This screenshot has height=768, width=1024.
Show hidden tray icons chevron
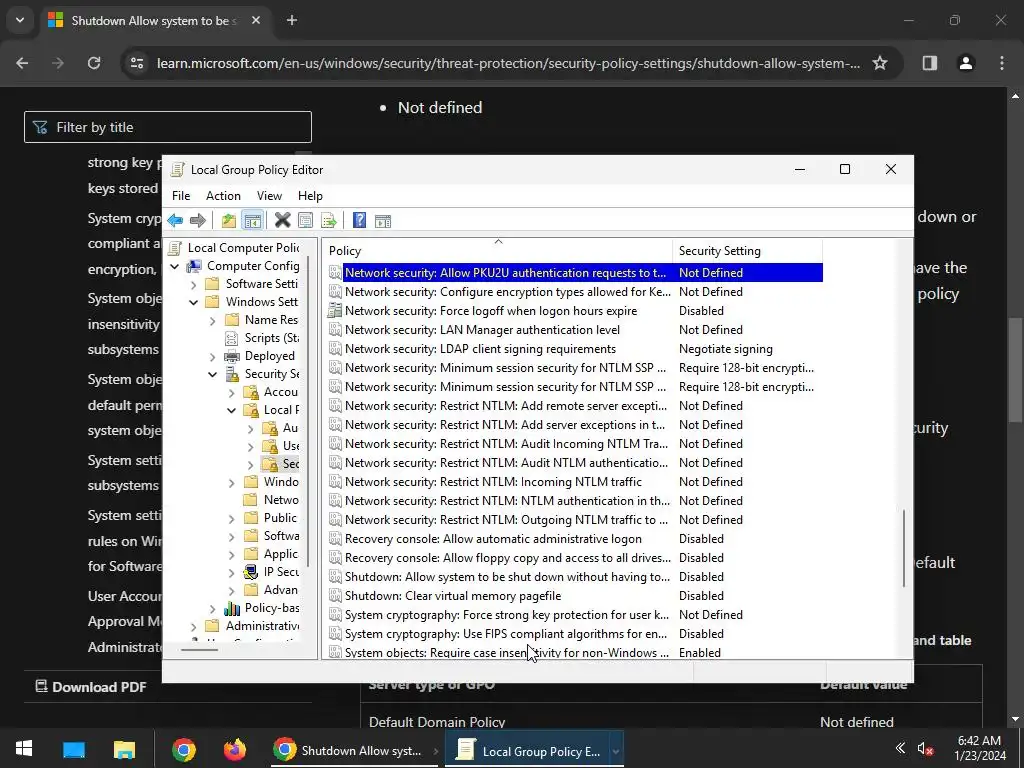click(x=900, y=748)
